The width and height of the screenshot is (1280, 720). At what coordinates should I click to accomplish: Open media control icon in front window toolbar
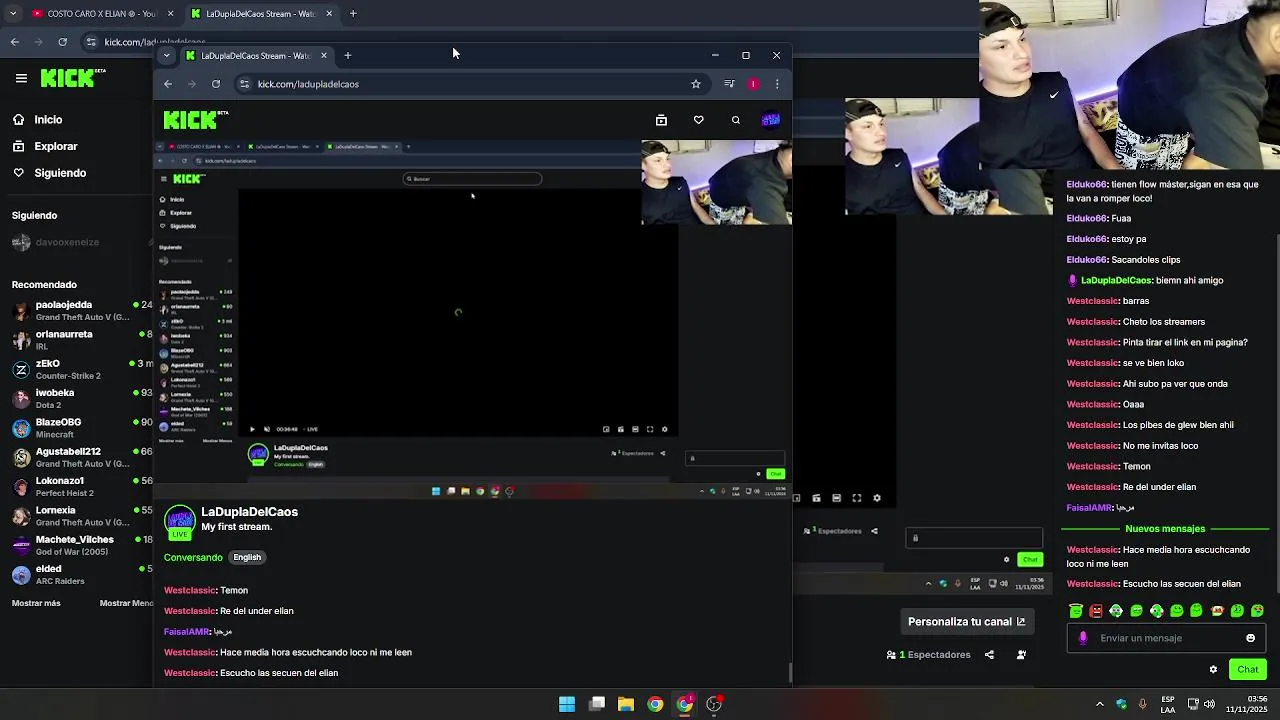pyautogui.click(x=729, y=84)
